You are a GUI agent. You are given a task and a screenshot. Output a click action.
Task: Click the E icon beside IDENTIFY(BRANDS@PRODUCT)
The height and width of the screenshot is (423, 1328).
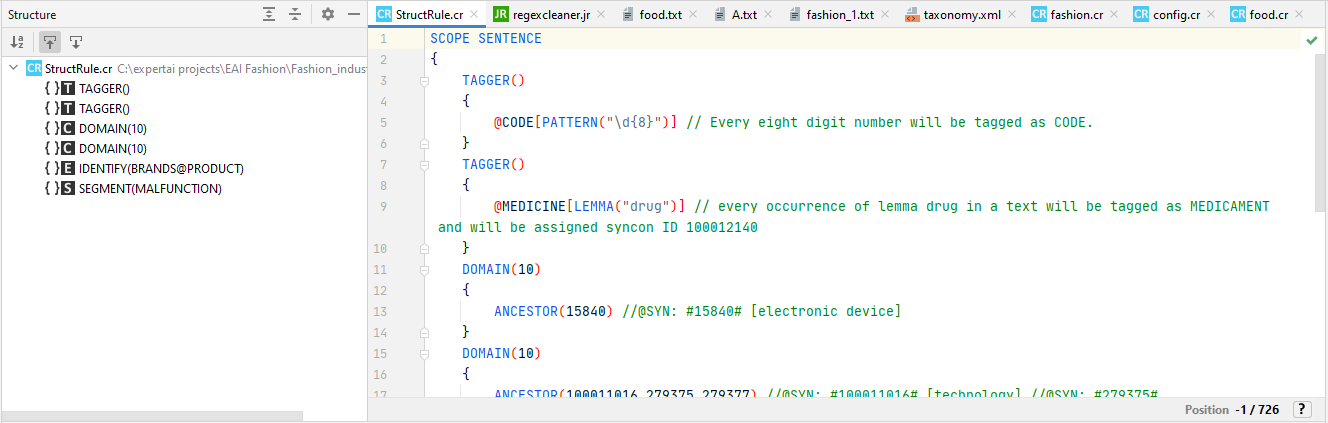click(x=68, y=168)
